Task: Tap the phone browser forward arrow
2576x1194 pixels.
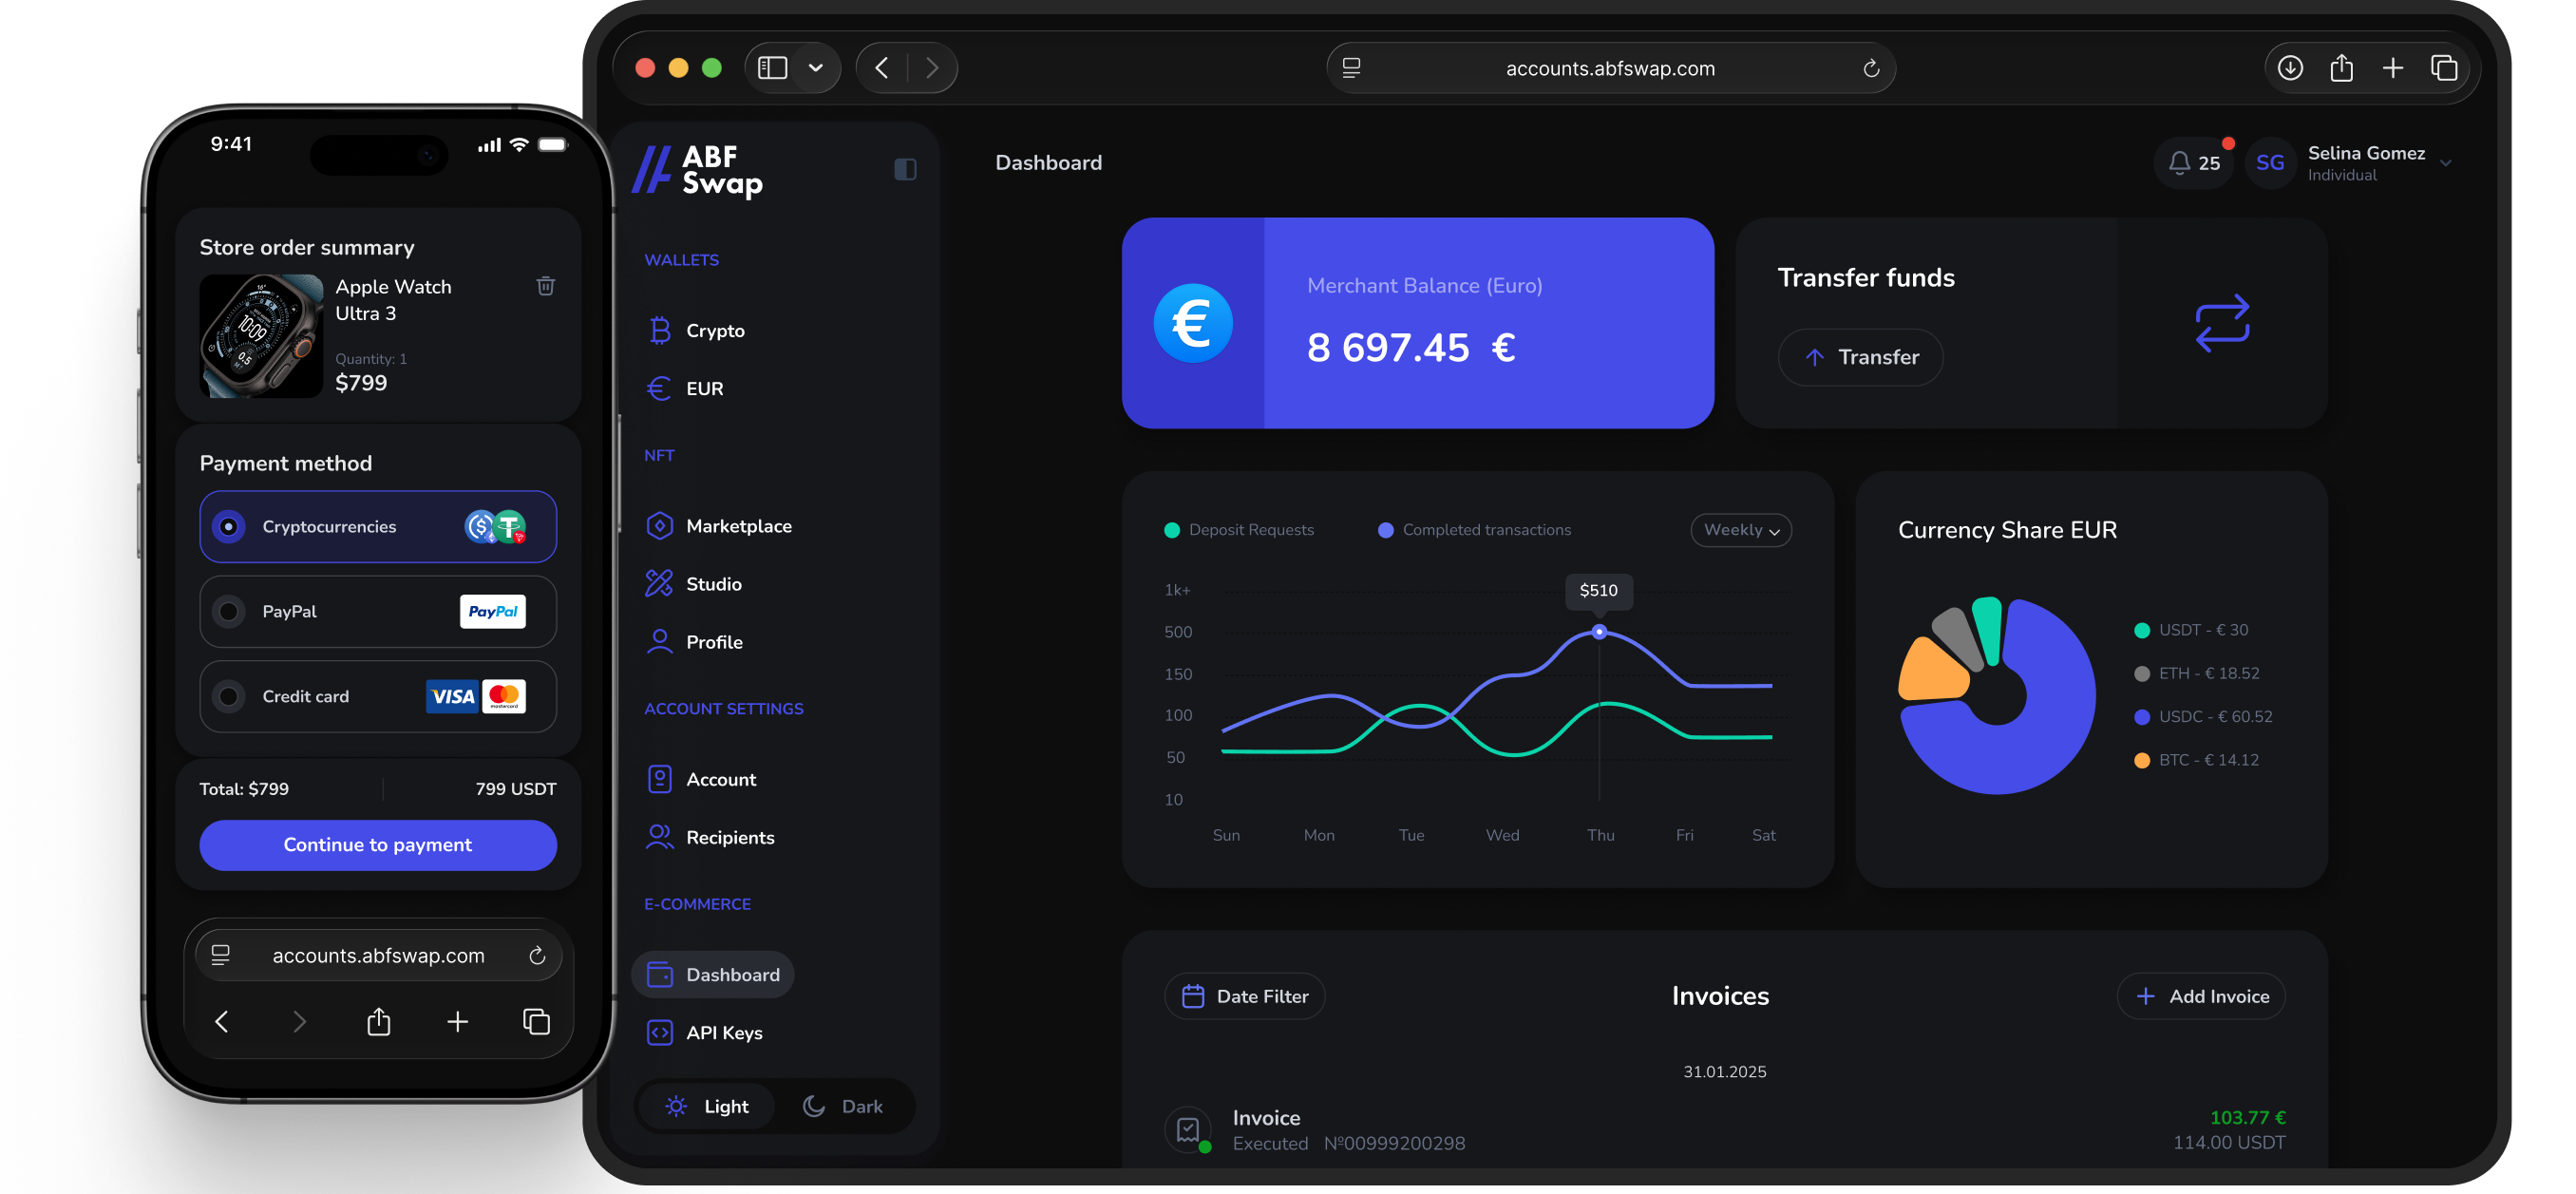Action: click(x=299, y=1021)
